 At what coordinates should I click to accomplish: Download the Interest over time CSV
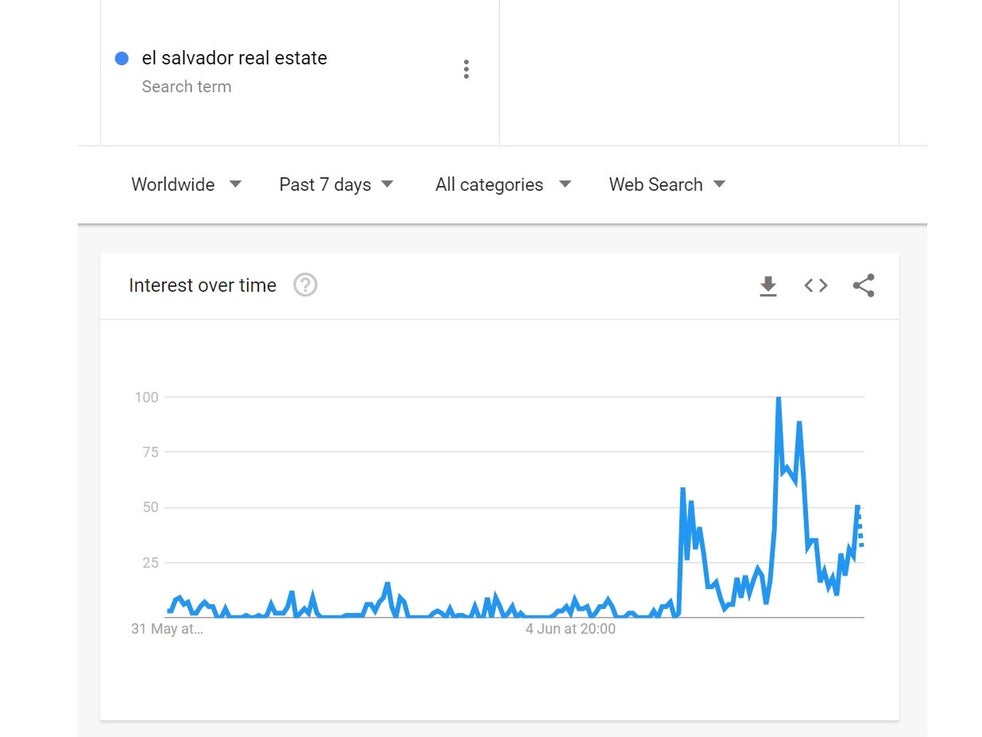pyautogui.click(x=768, y=286)
